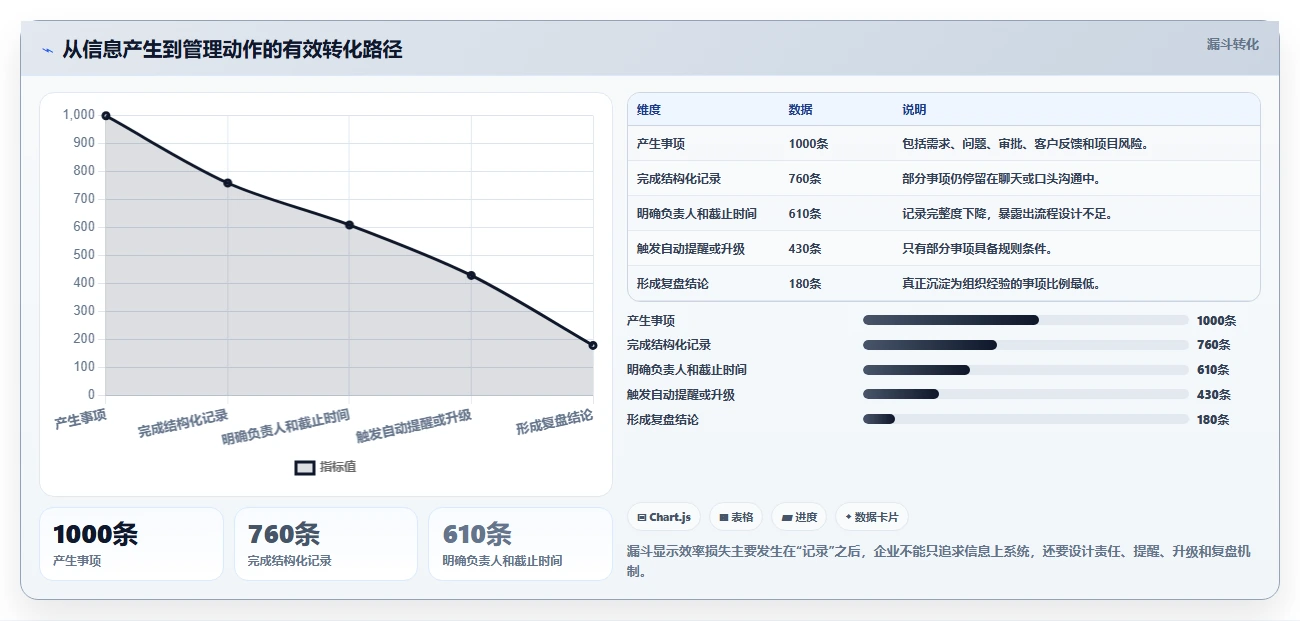The image size is (1300, 621).
Task: Click the 760条 value in the table
Action: point(805,179)
